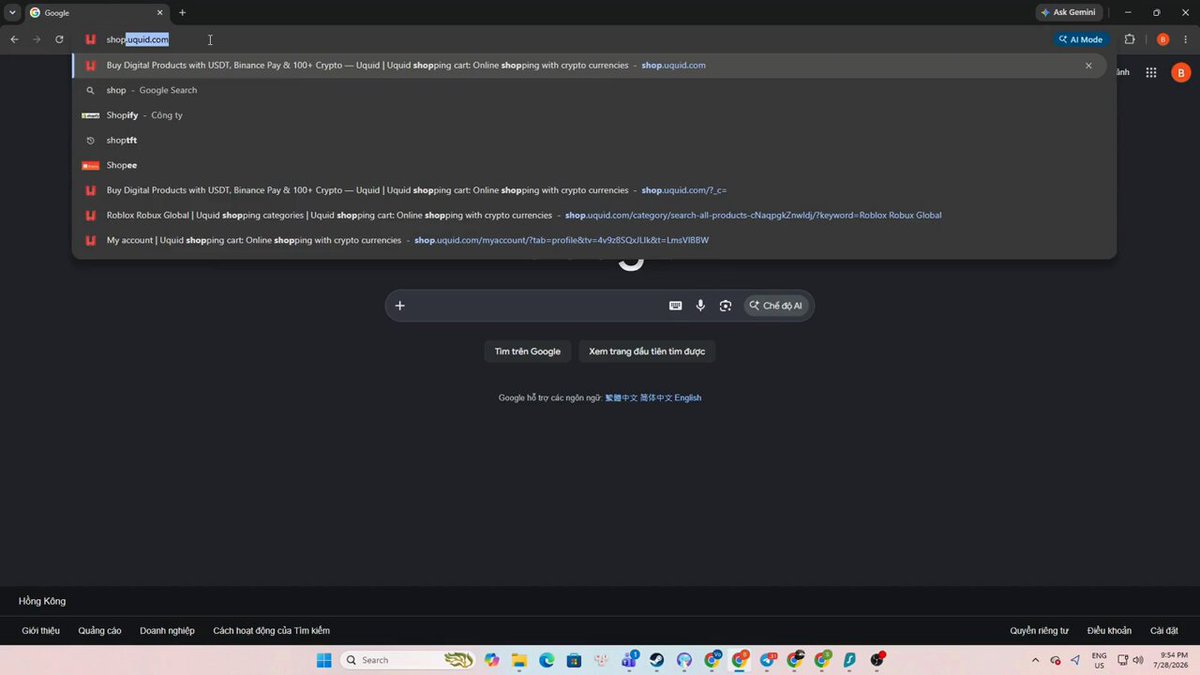Image resolution: width=1200 pixels, height=675 pixels.
Task: Open the Chrome three-dot menu
Action: click(1187, 39)
